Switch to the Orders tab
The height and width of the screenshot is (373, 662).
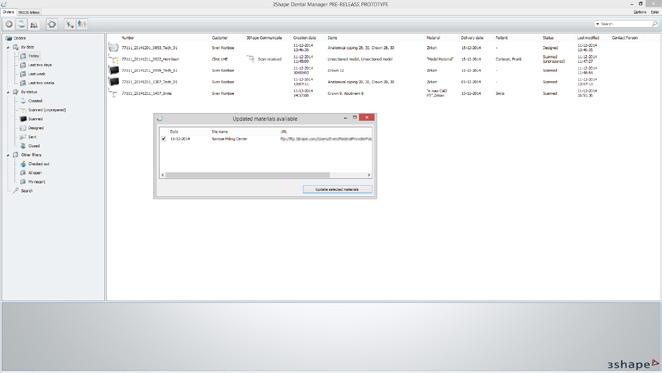[8, 12]
